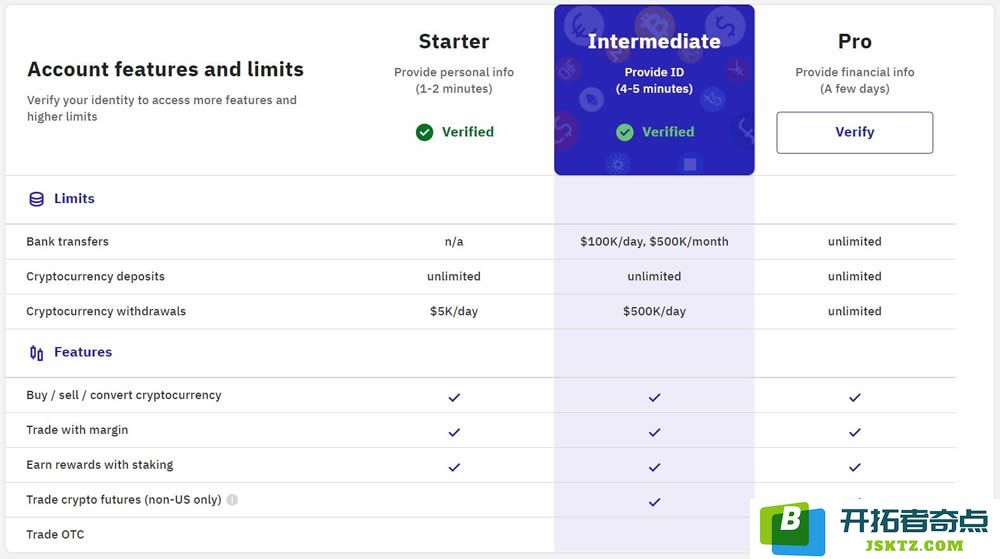This screenshot has height=559, width=1000.
Task: Click the info icon beside Trade crypto futures
Action: [x=232, y=500]
